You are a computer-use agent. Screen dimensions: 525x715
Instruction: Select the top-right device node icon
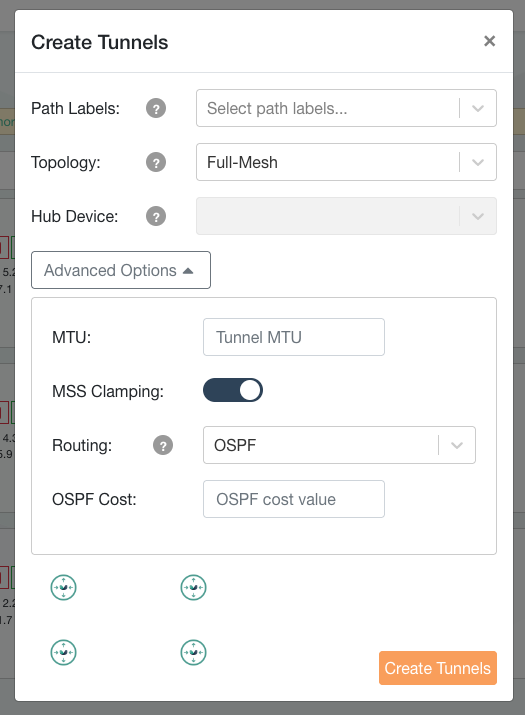[193, 587]
